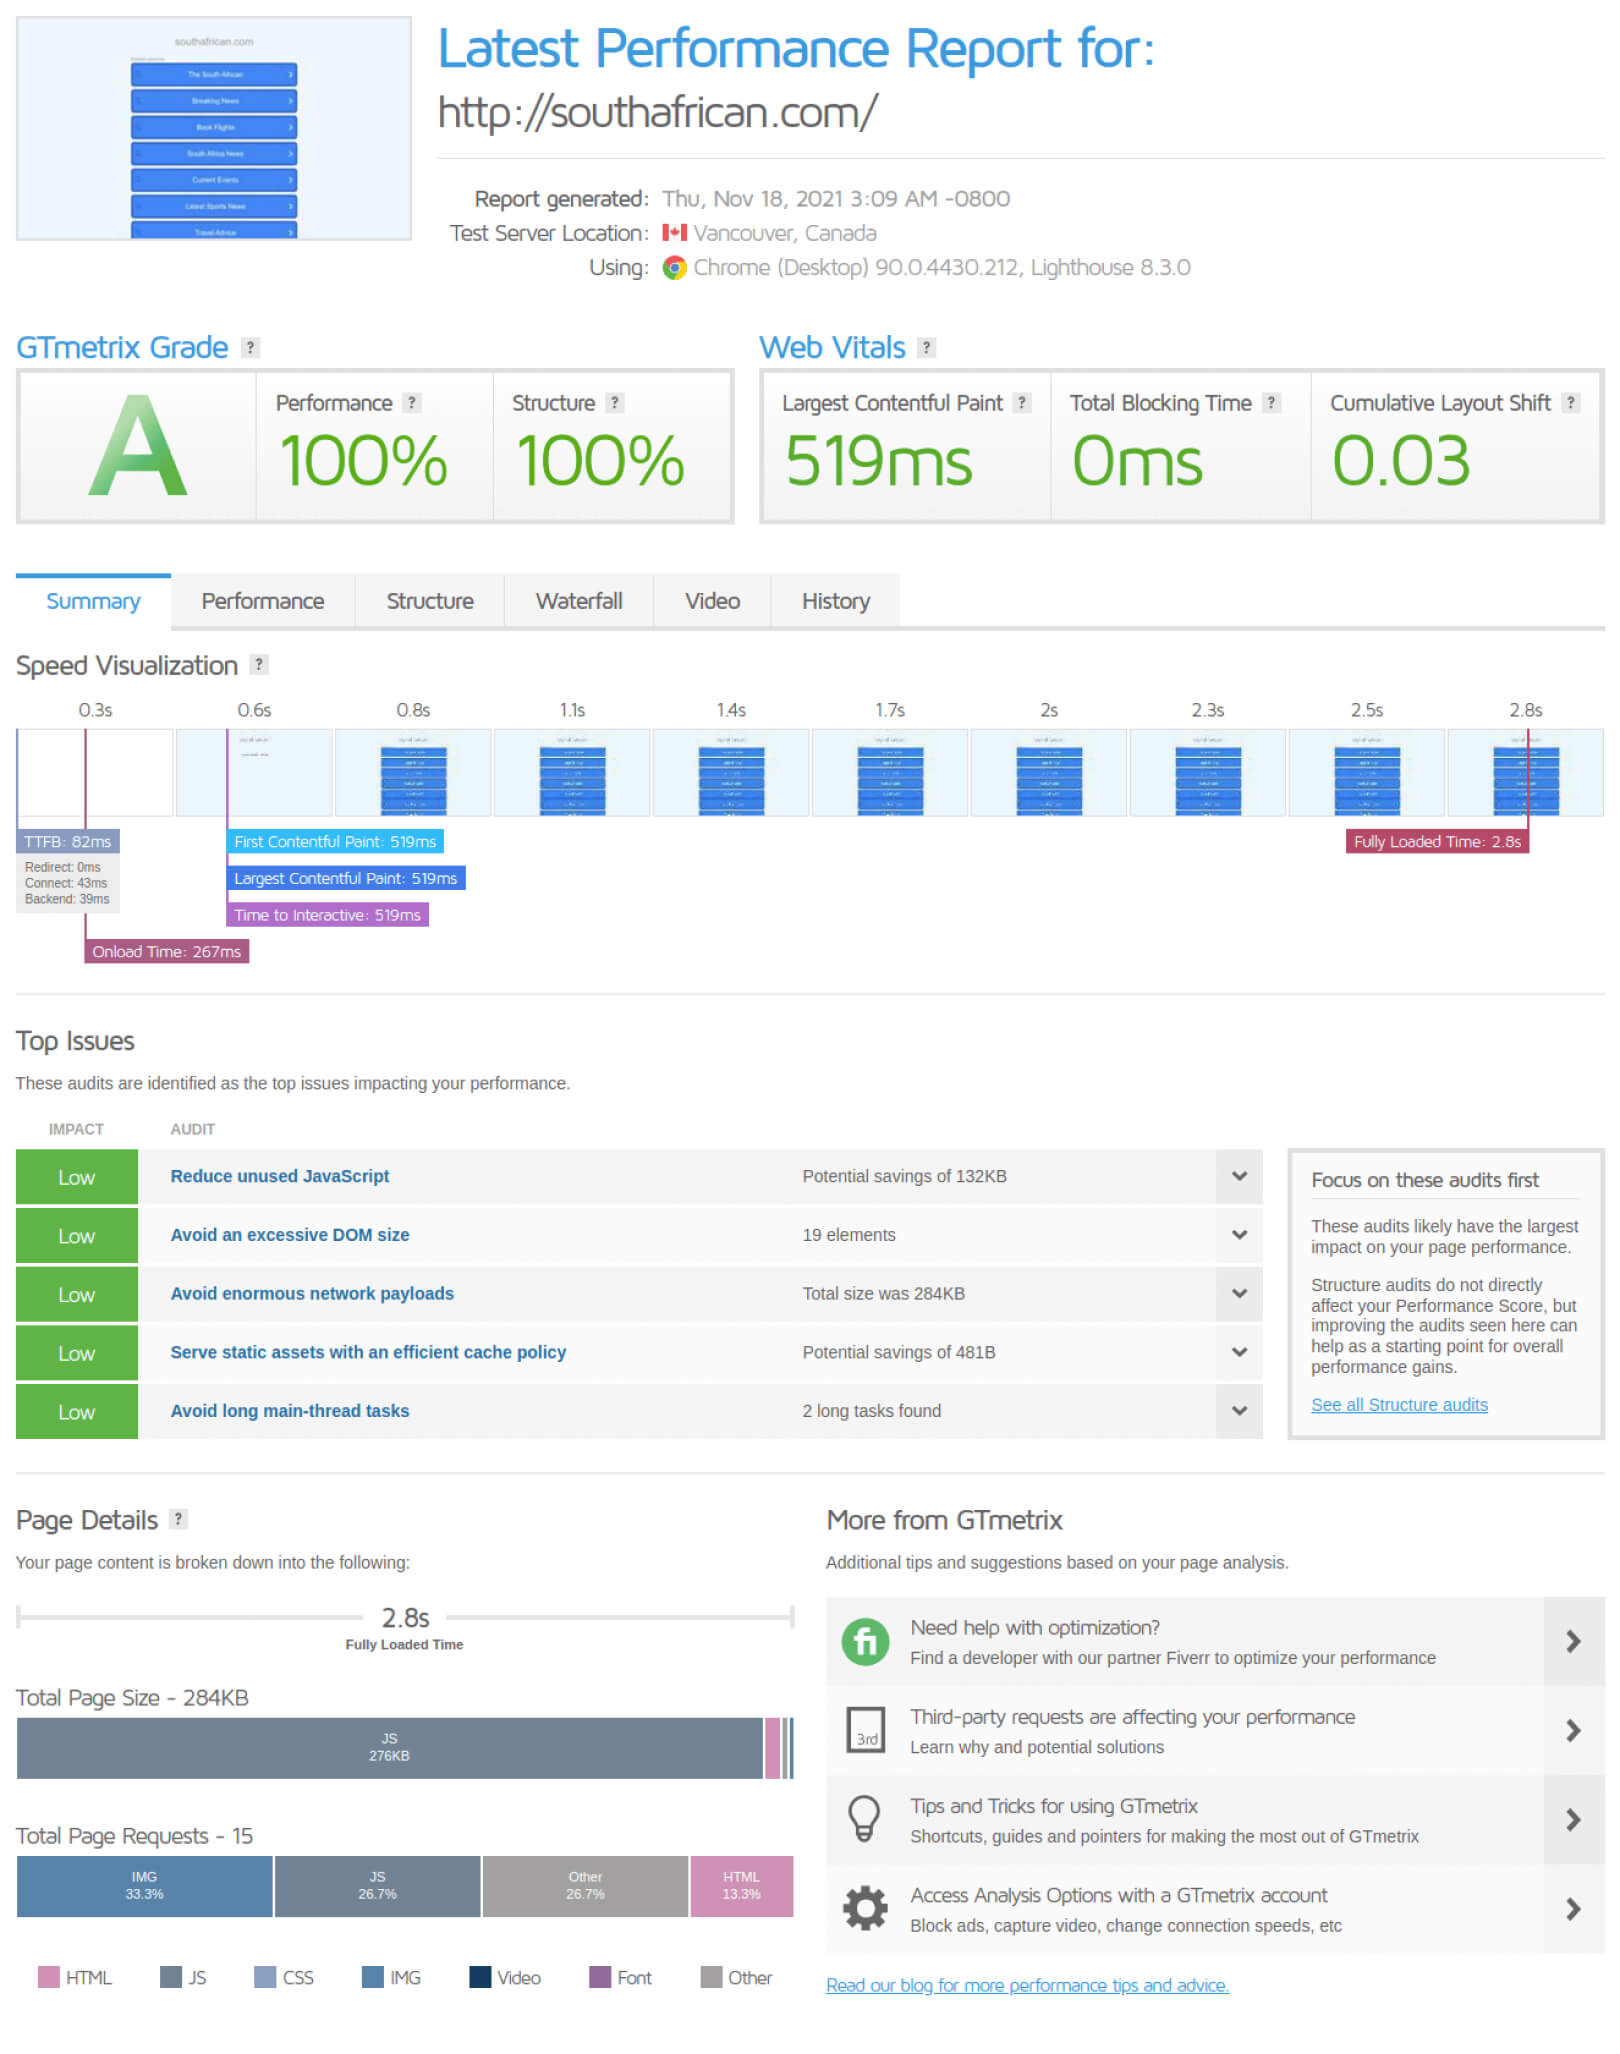Open the Third-party requests arrow

click(1573, 1730)
